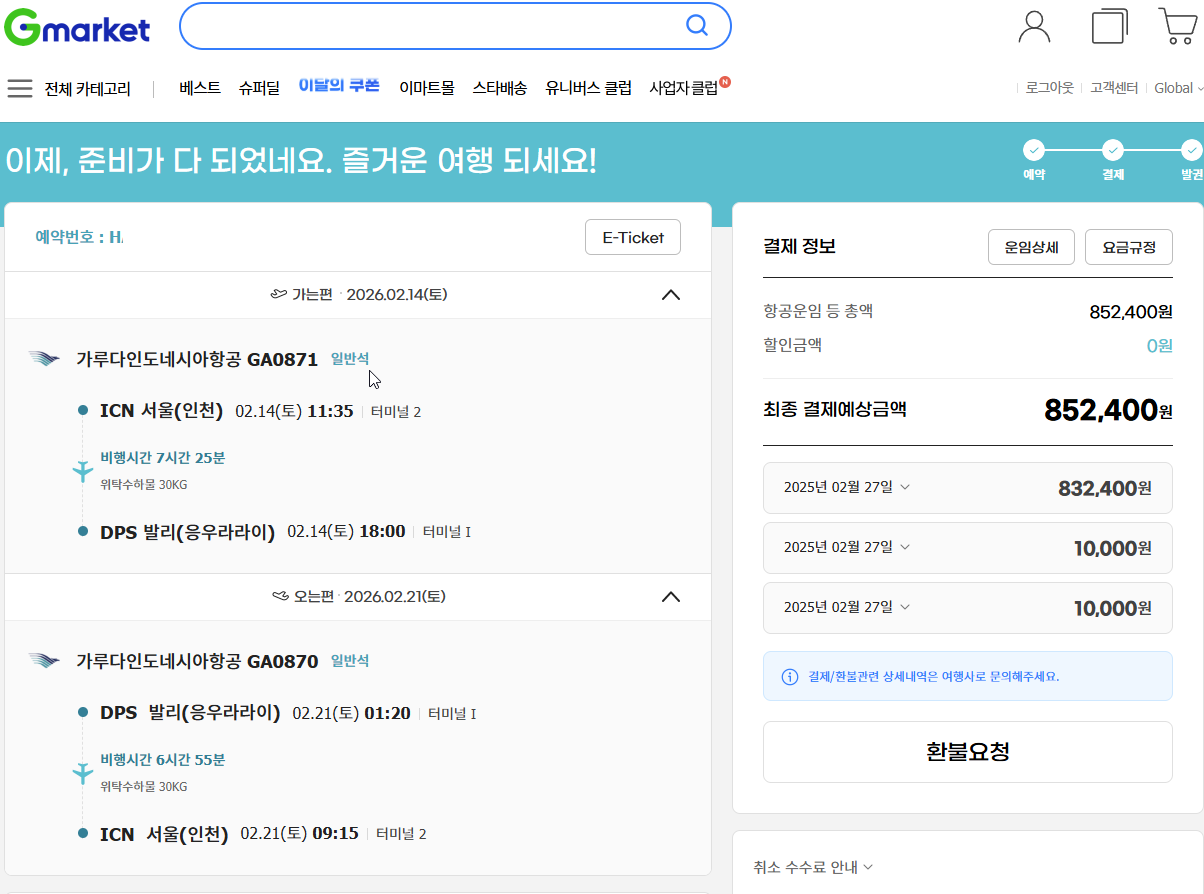This screenshot has width=1204, height=894.
Task: Click the 최종 결제예상금액 852,400원 amount
Action: point(1108,410)
